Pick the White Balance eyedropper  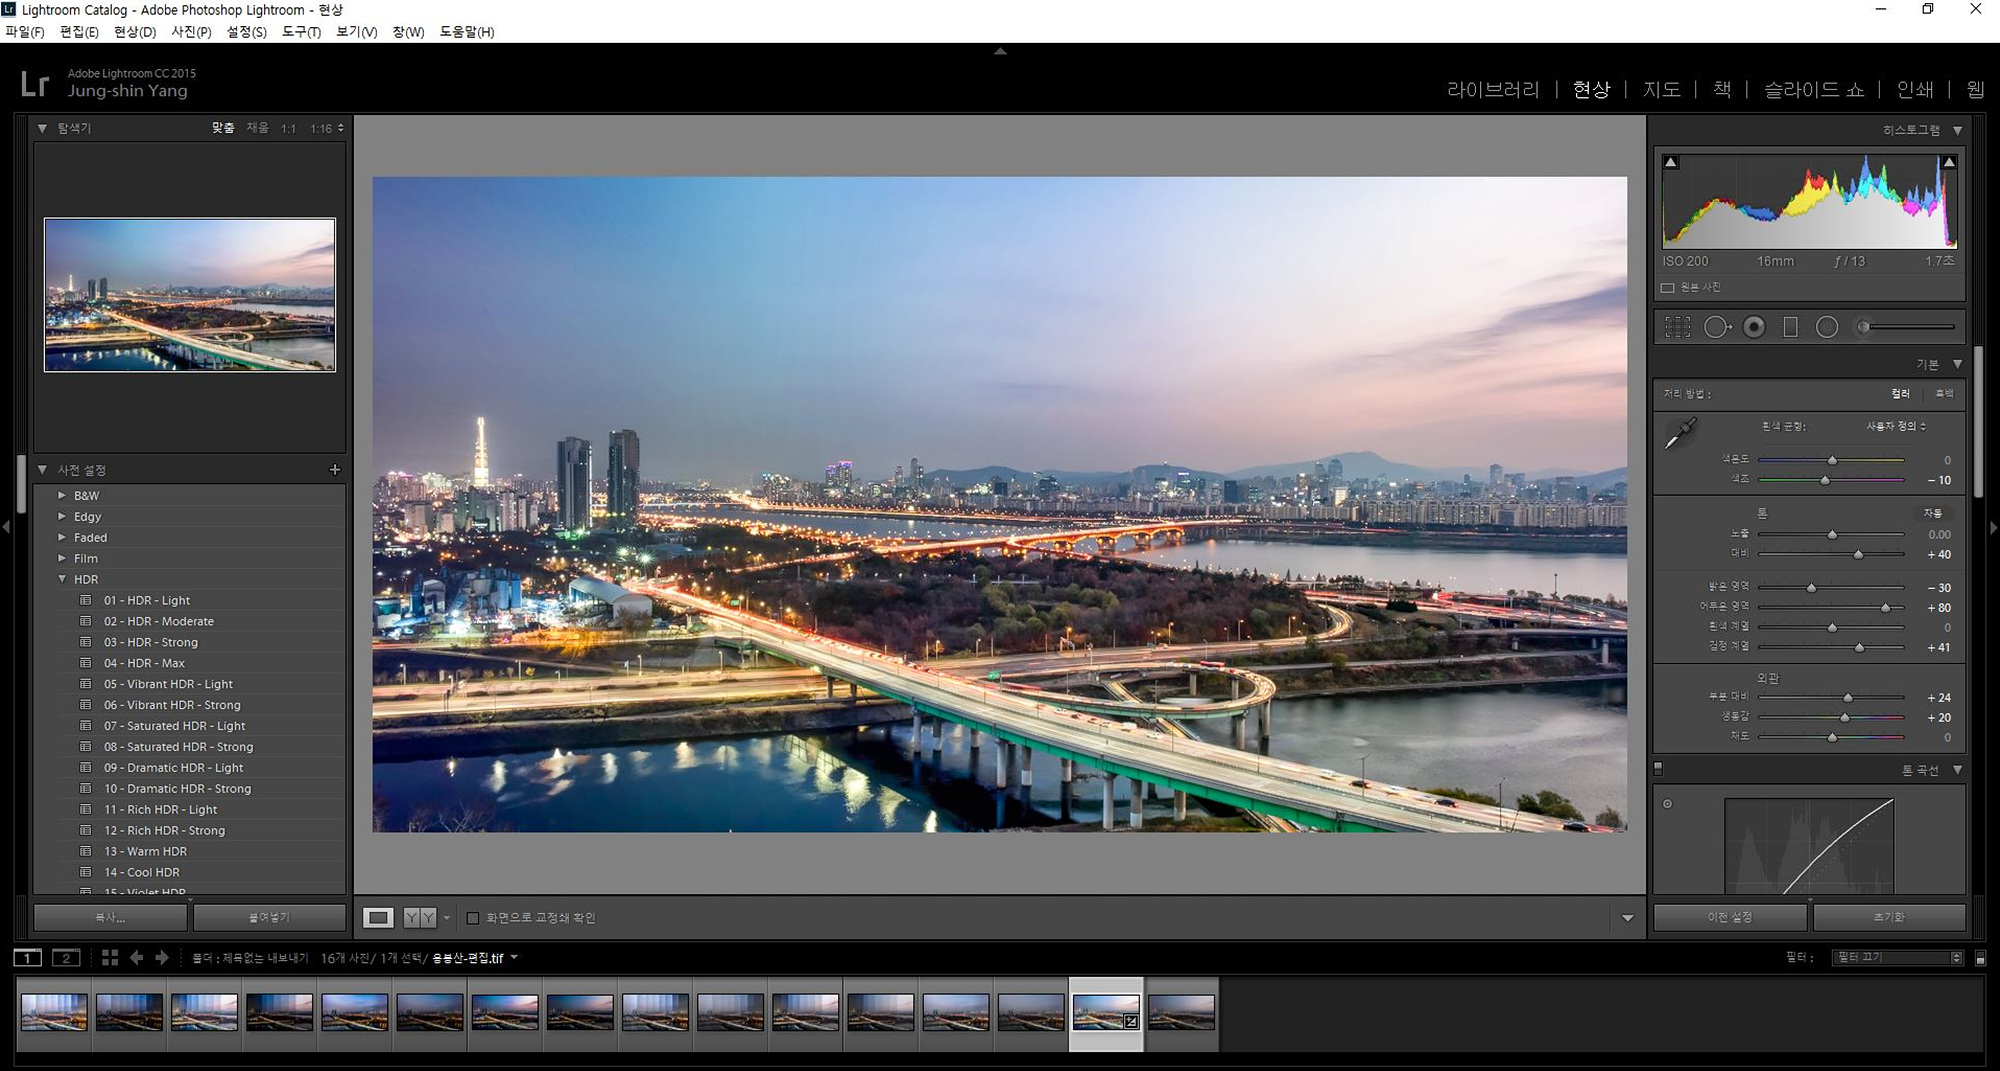[1681, 435]
